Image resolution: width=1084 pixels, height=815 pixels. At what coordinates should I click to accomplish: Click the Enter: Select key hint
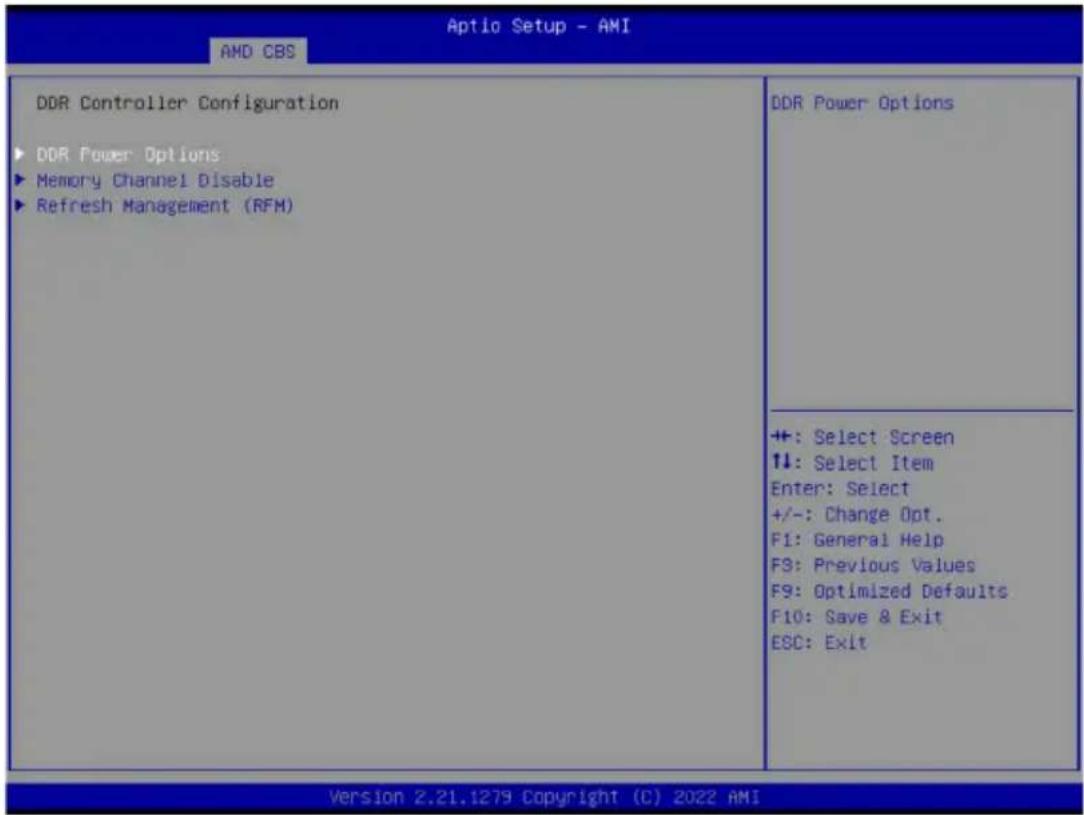[840, 489]
